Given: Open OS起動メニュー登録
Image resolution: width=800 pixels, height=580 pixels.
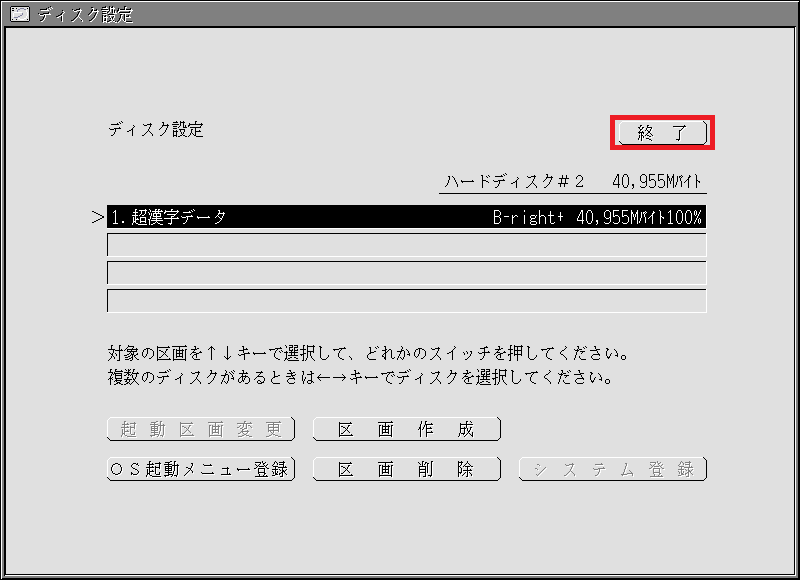Looking at the screenshot, I should coord(200,469).
